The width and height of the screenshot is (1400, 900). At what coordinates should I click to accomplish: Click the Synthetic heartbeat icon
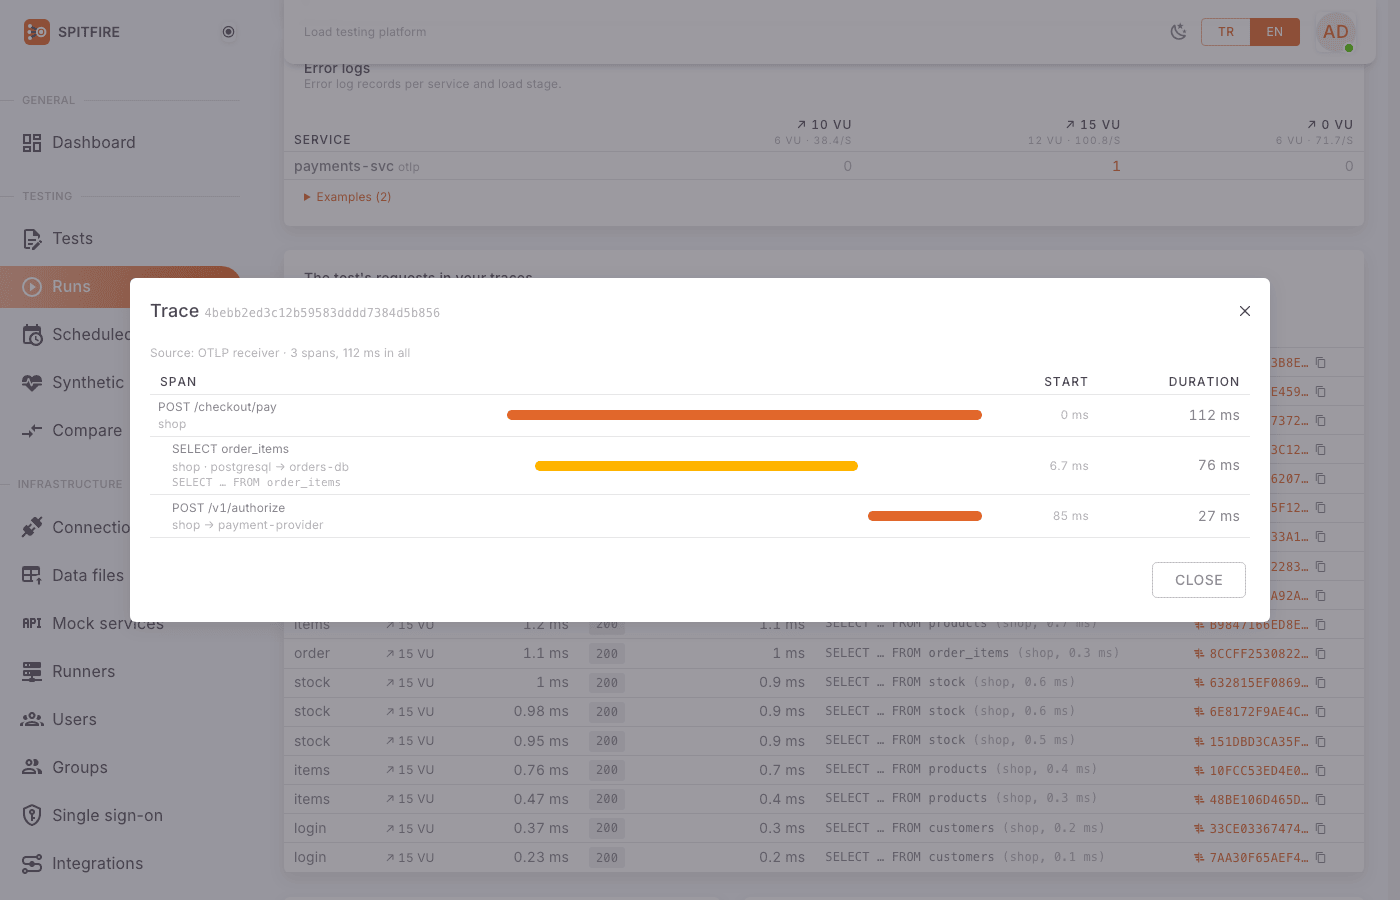32,383
